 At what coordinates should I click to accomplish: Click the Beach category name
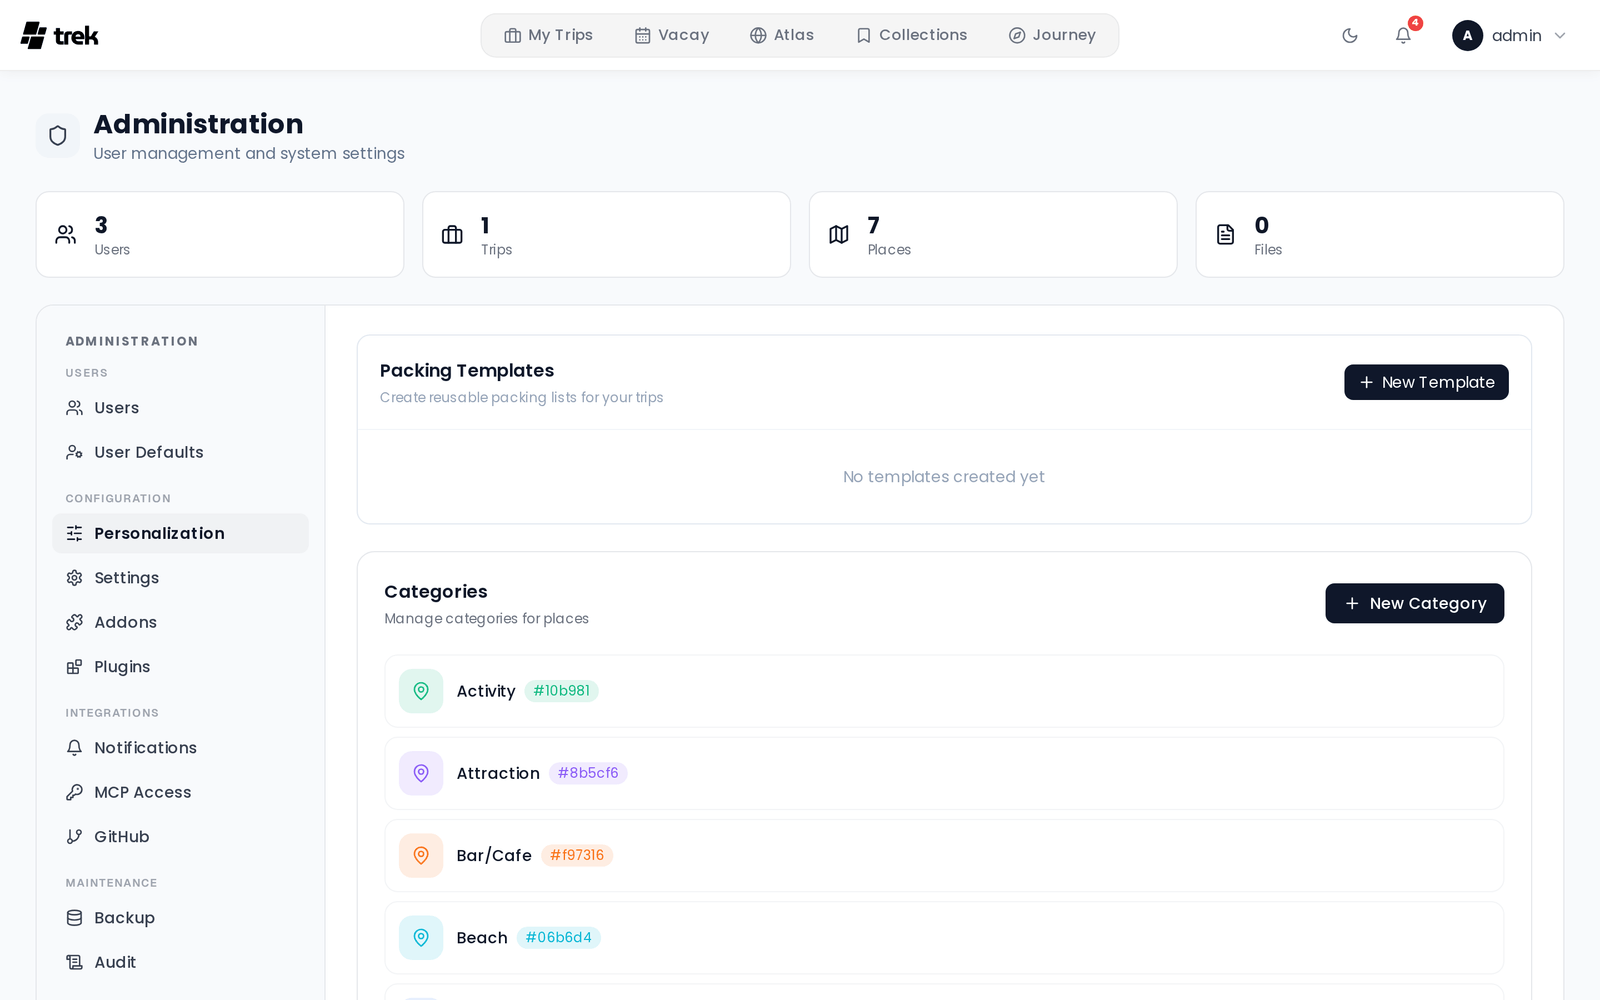[482, 938]
